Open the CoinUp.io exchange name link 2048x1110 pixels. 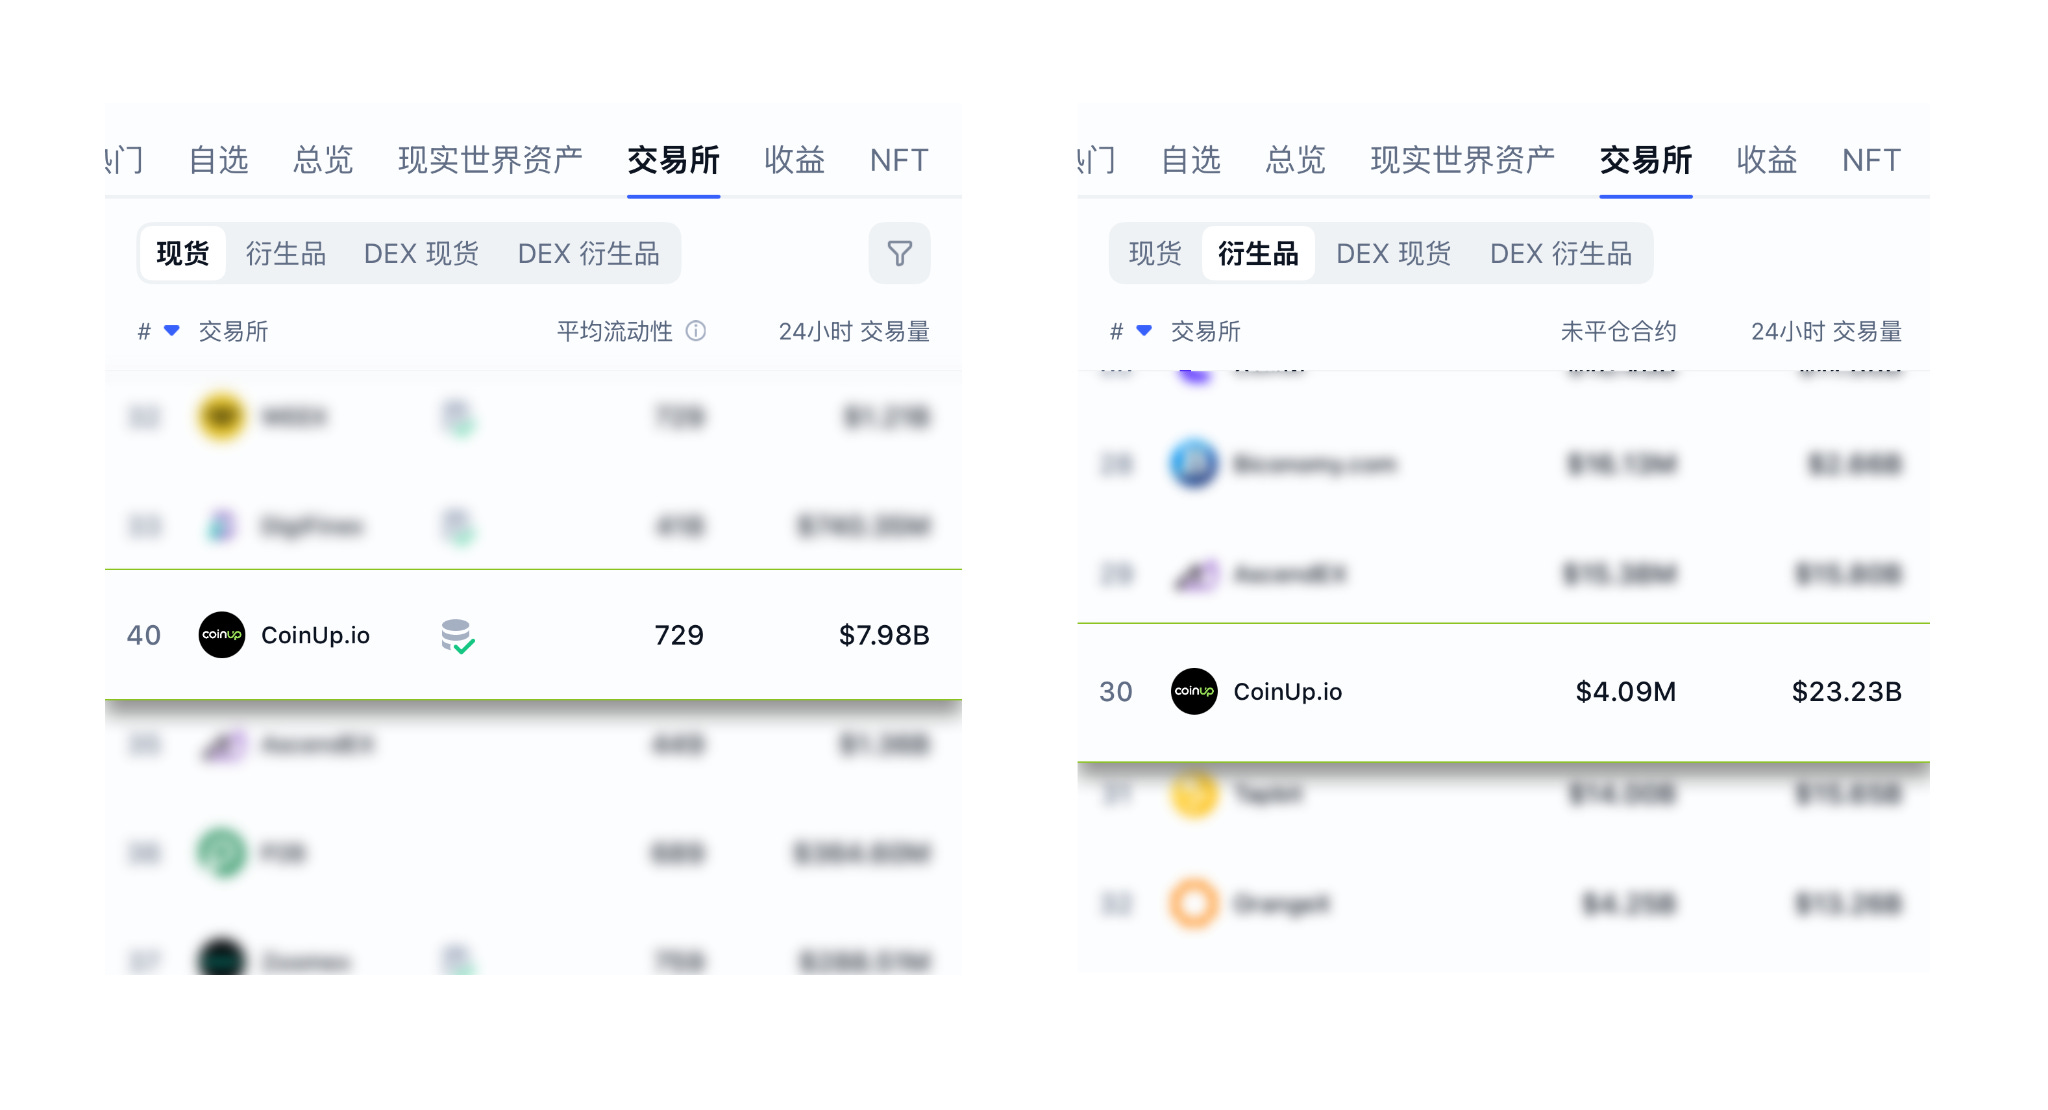(316, 635)
